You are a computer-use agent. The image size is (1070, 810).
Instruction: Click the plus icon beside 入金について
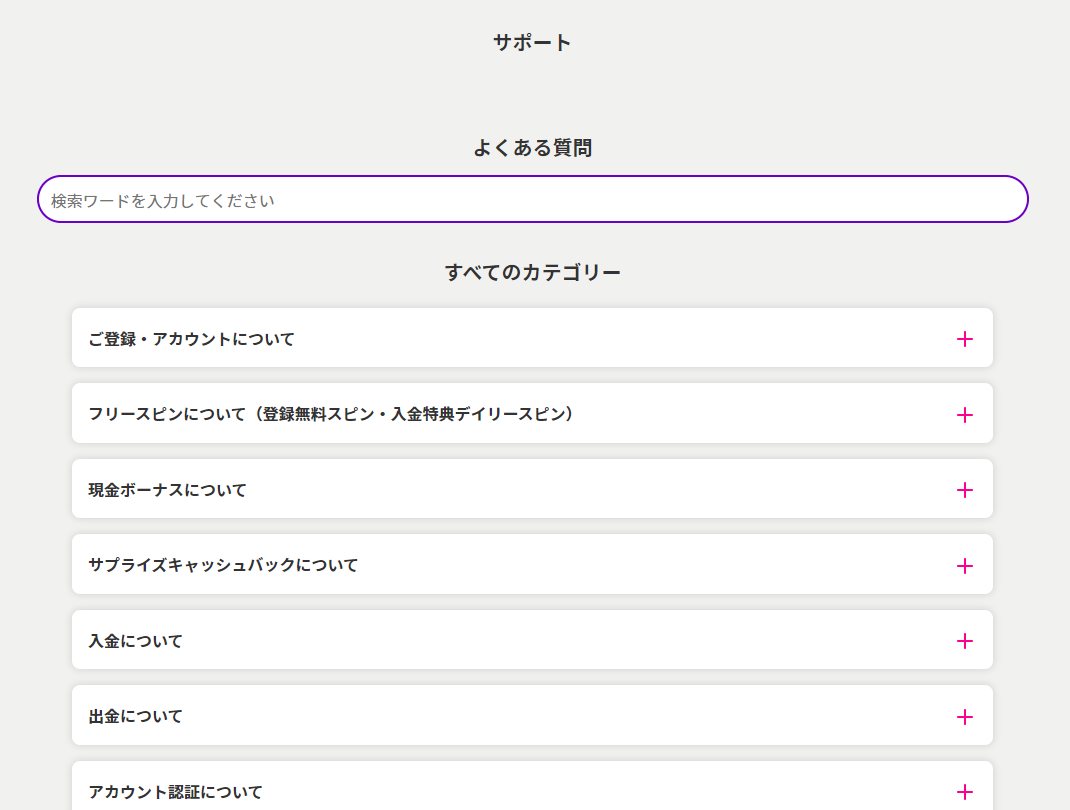964,640
